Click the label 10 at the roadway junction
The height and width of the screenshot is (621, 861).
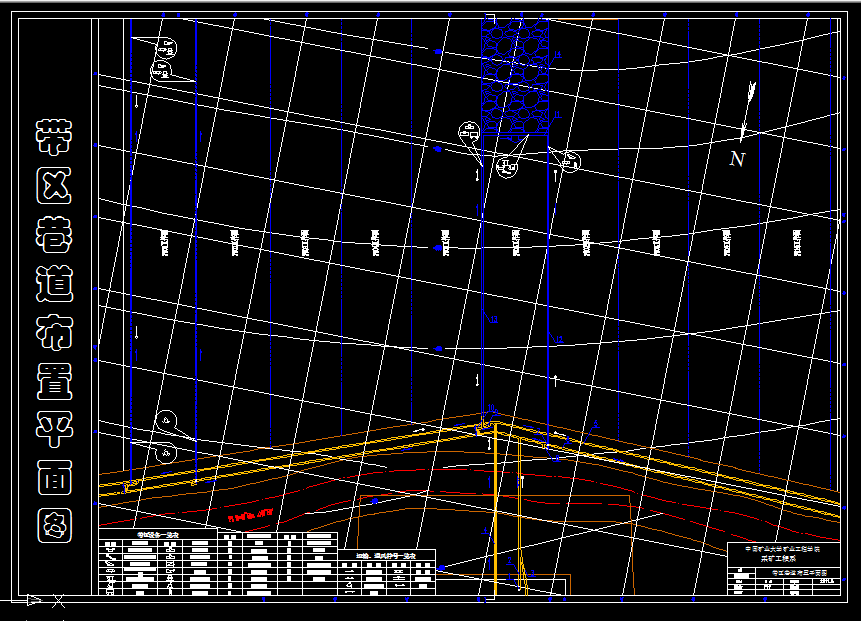(491, 408)
